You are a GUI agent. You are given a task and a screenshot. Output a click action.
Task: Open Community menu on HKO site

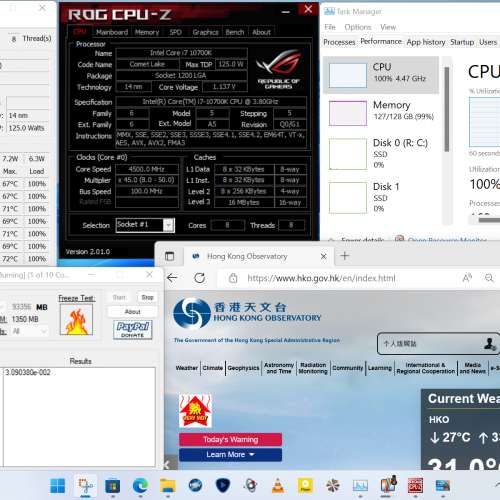click(347, 368)
